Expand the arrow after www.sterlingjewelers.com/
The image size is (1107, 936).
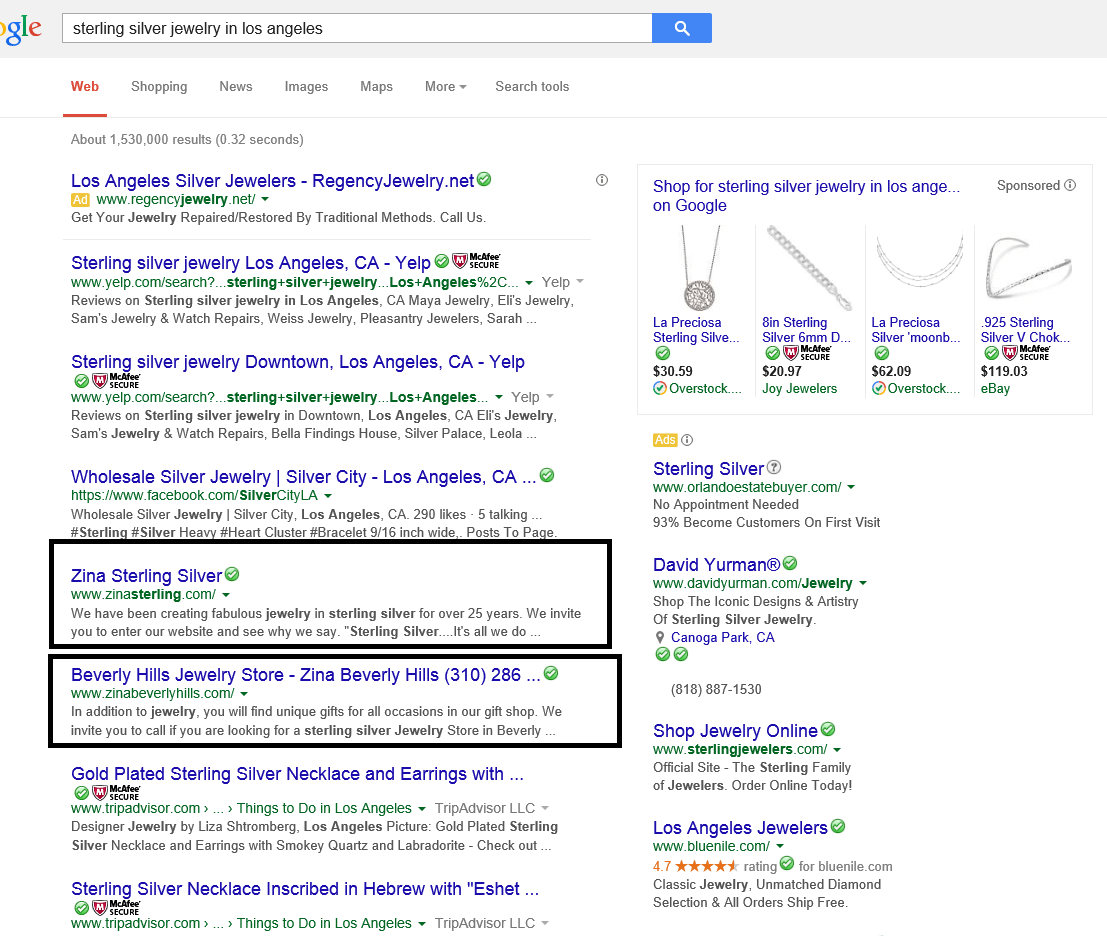[x=837, y=750]
